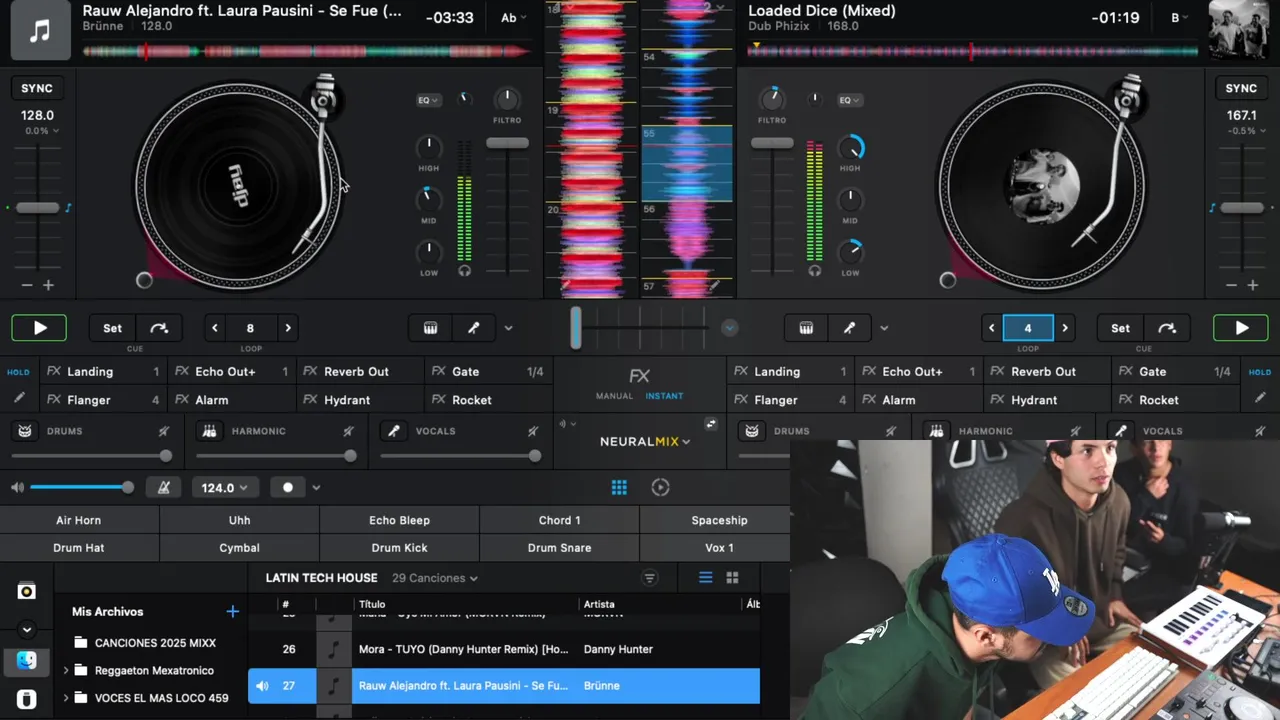Click the Automix circular play icon

coord(660,488)
